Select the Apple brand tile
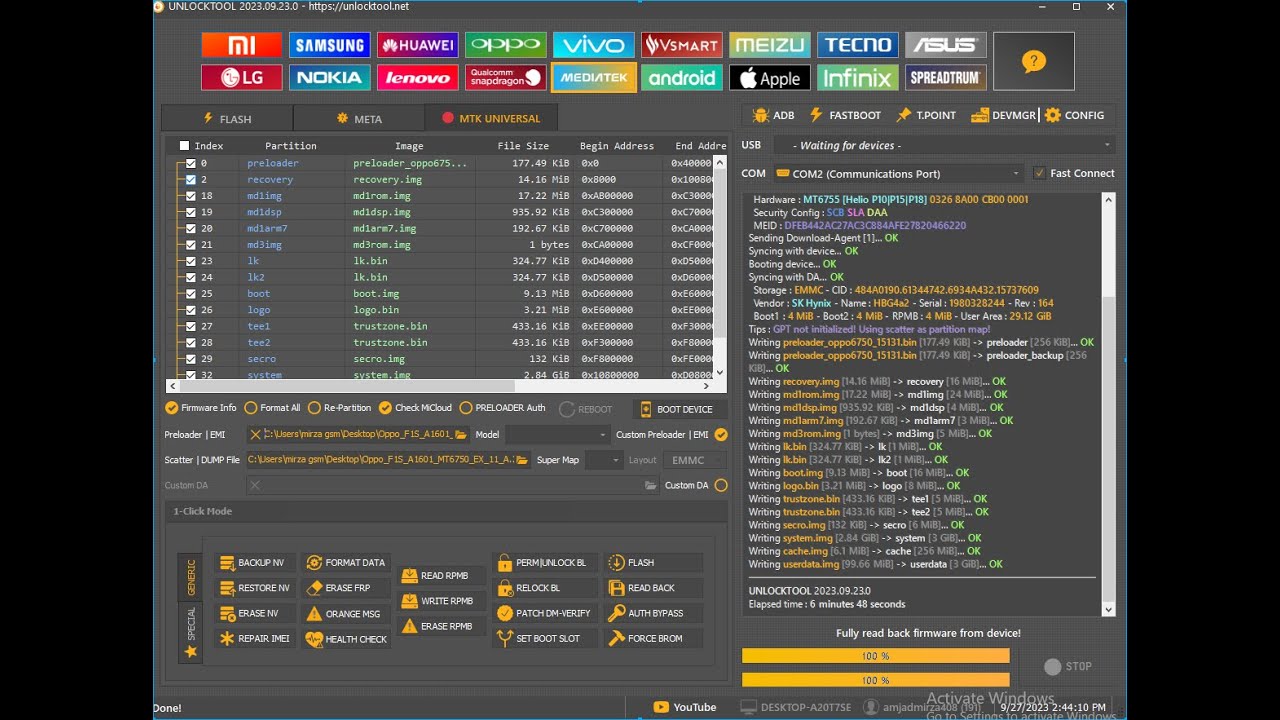1280x720 pixels. (x=769, y=78)
